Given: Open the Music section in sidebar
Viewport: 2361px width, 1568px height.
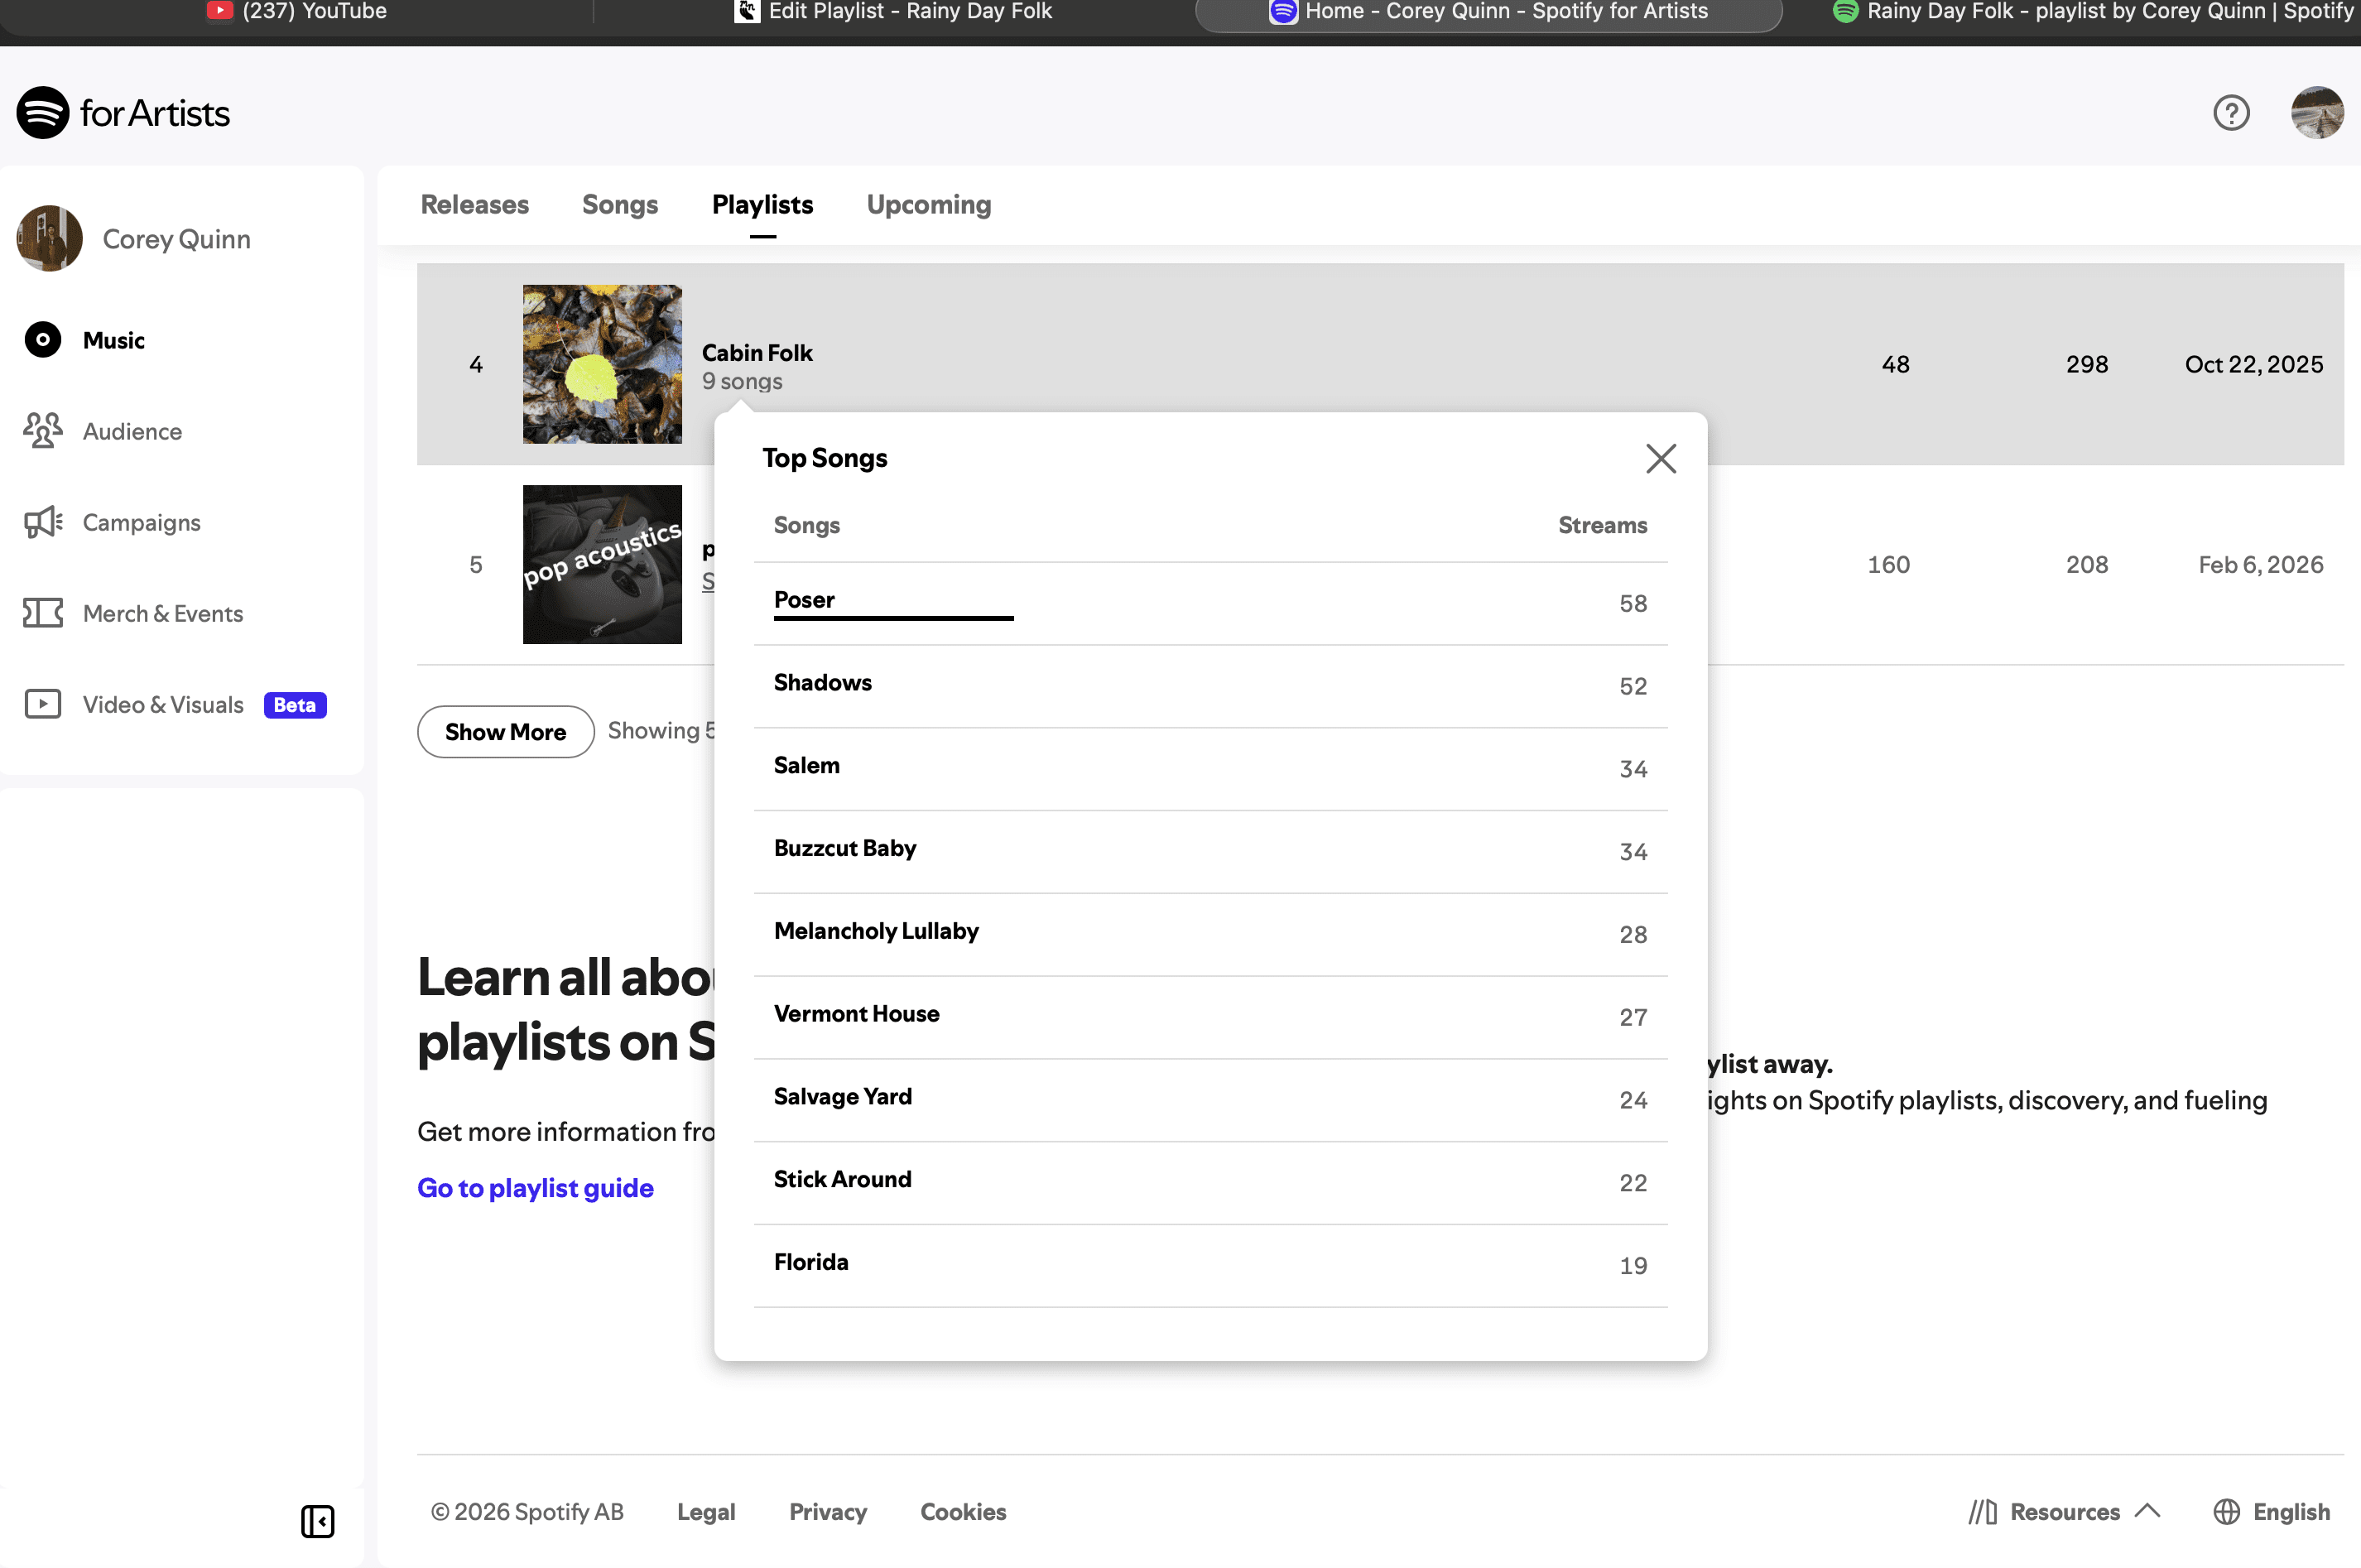Looking at the screenshot, I should pos(113,340).
